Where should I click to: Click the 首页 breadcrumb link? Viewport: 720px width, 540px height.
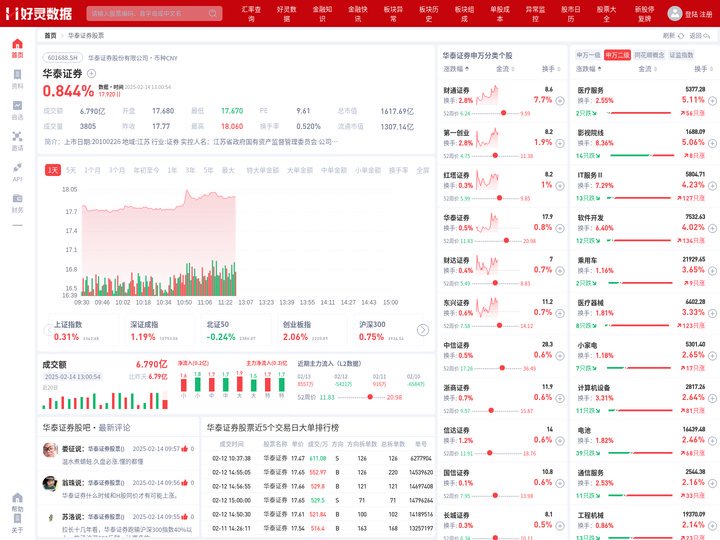pyautogui.click(x=50, y=35)
